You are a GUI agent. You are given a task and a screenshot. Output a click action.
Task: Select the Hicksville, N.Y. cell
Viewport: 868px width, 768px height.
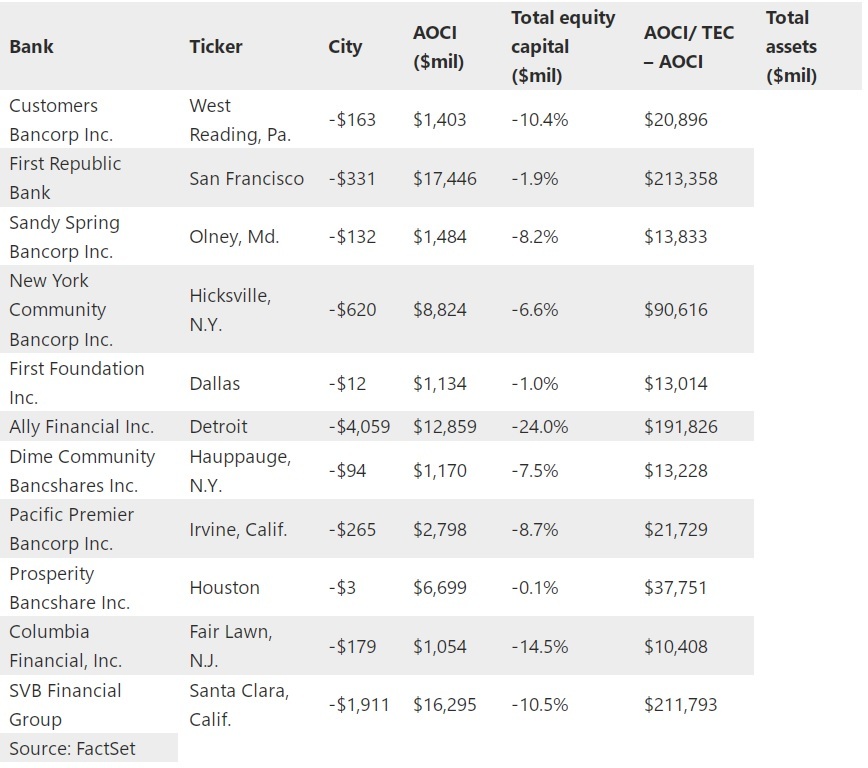230,310
